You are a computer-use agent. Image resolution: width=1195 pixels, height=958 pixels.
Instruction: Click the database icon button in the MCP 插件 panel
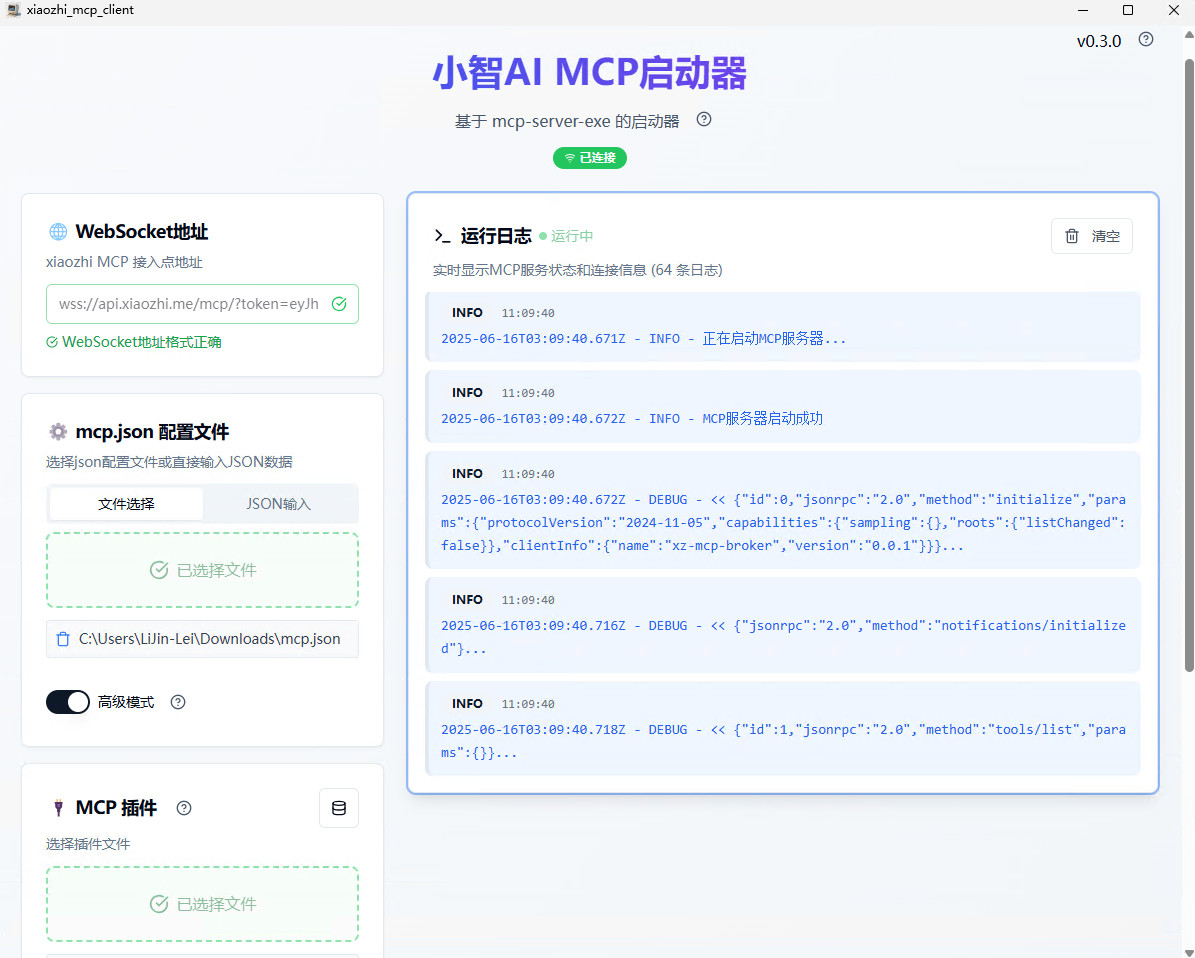click(x=339, y=808)
